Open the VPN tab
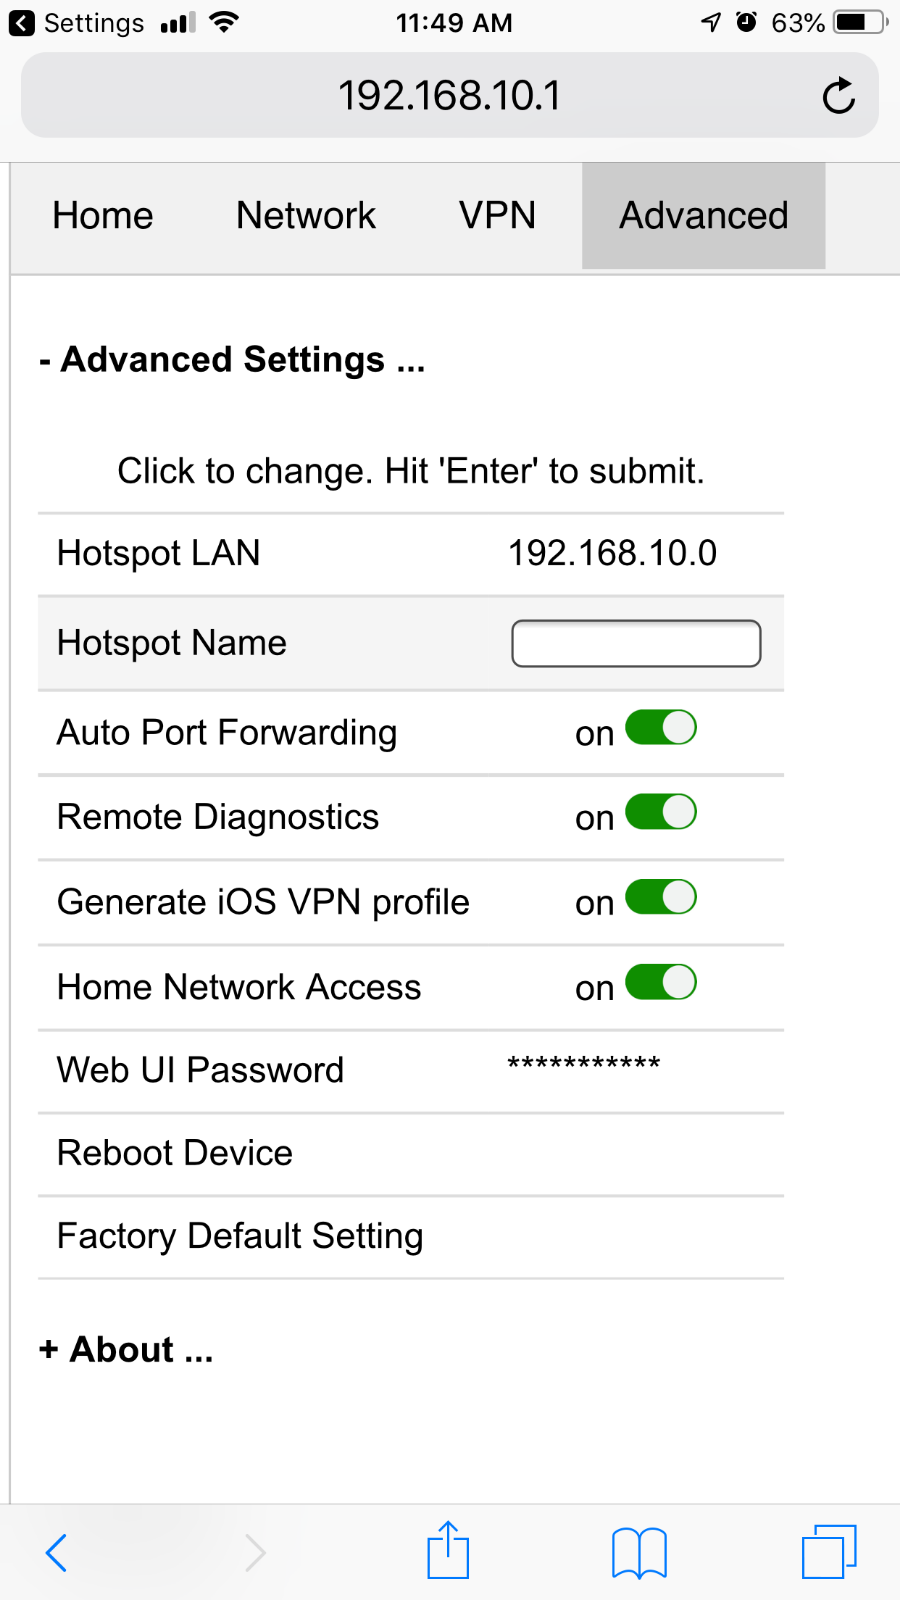The width and height of the screenshot is (900, 1600). 497,216
